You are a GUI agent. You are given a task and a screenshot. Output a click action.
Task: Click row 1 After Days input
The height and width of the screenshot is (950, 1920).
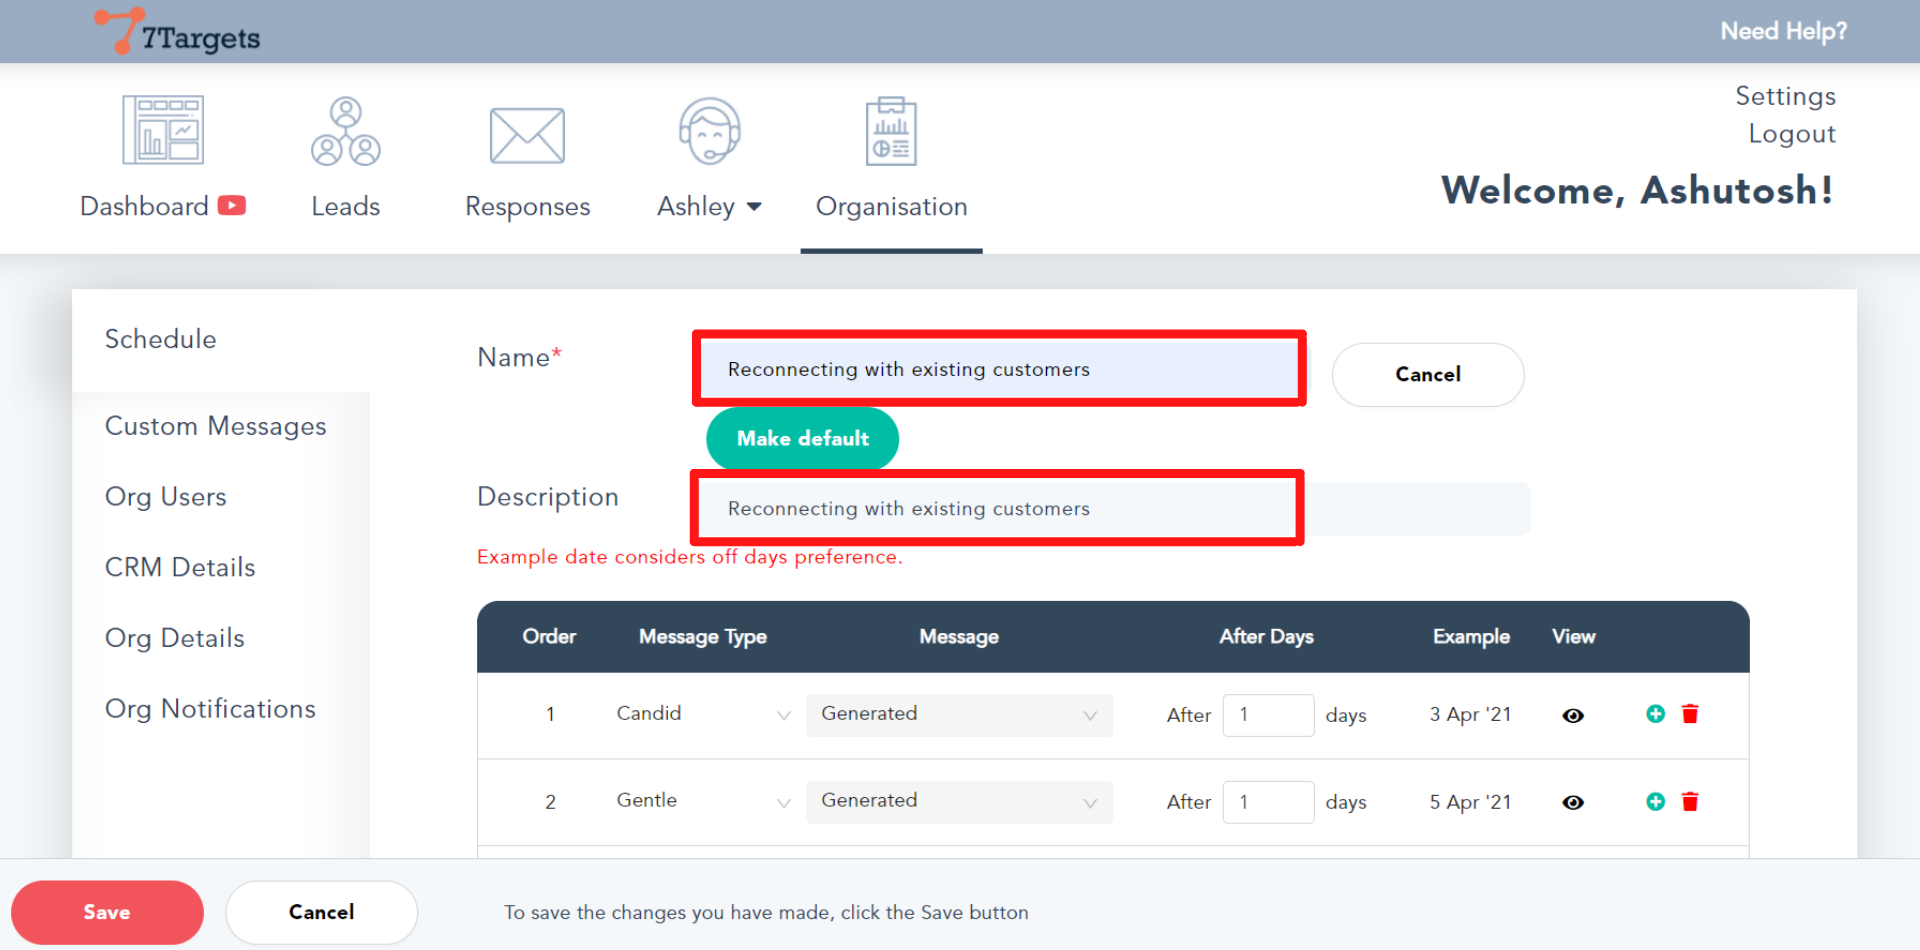pos(1268,715)
